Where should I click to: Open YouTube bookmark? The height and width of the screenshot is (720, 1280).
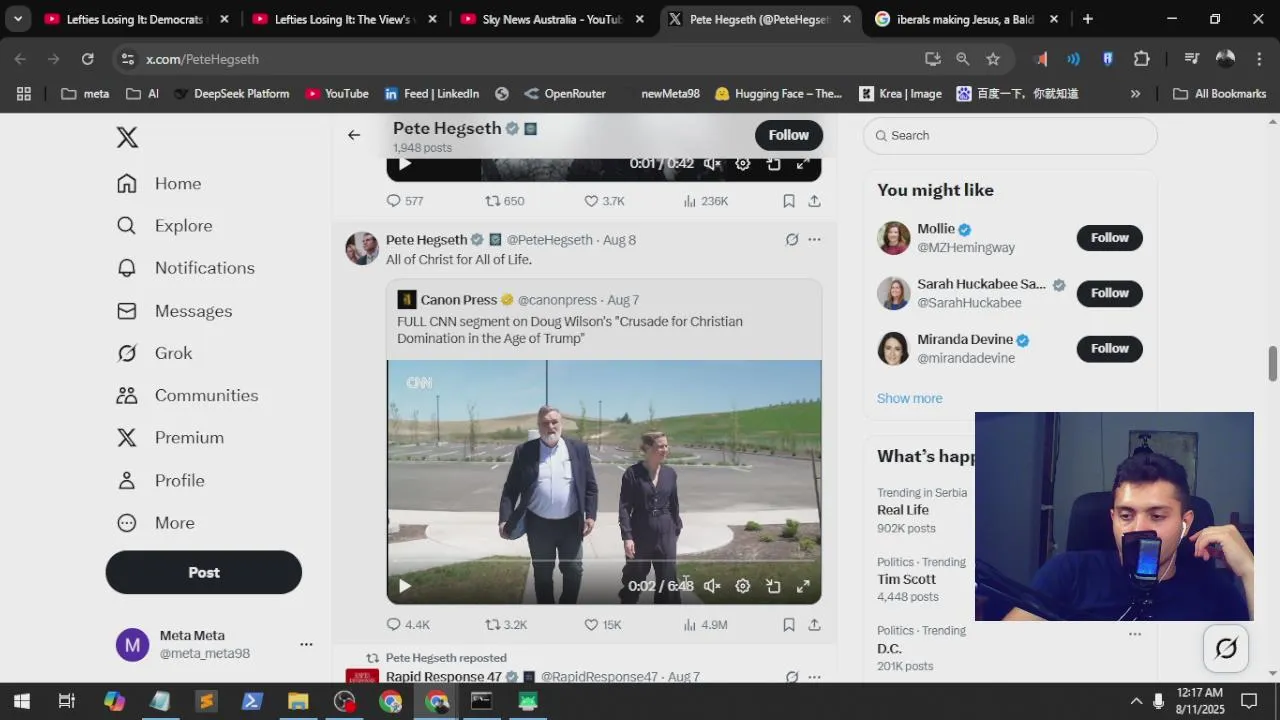pyautogui.click(x=337, y=94)
